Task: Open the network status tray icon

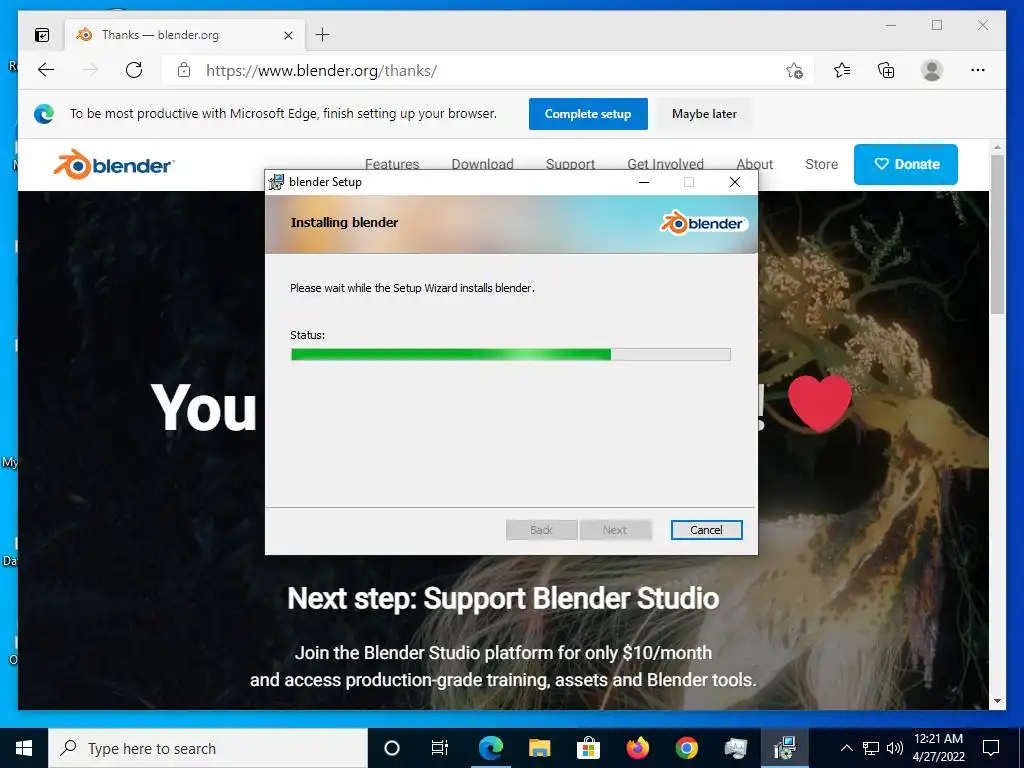Action: point(871,748)
